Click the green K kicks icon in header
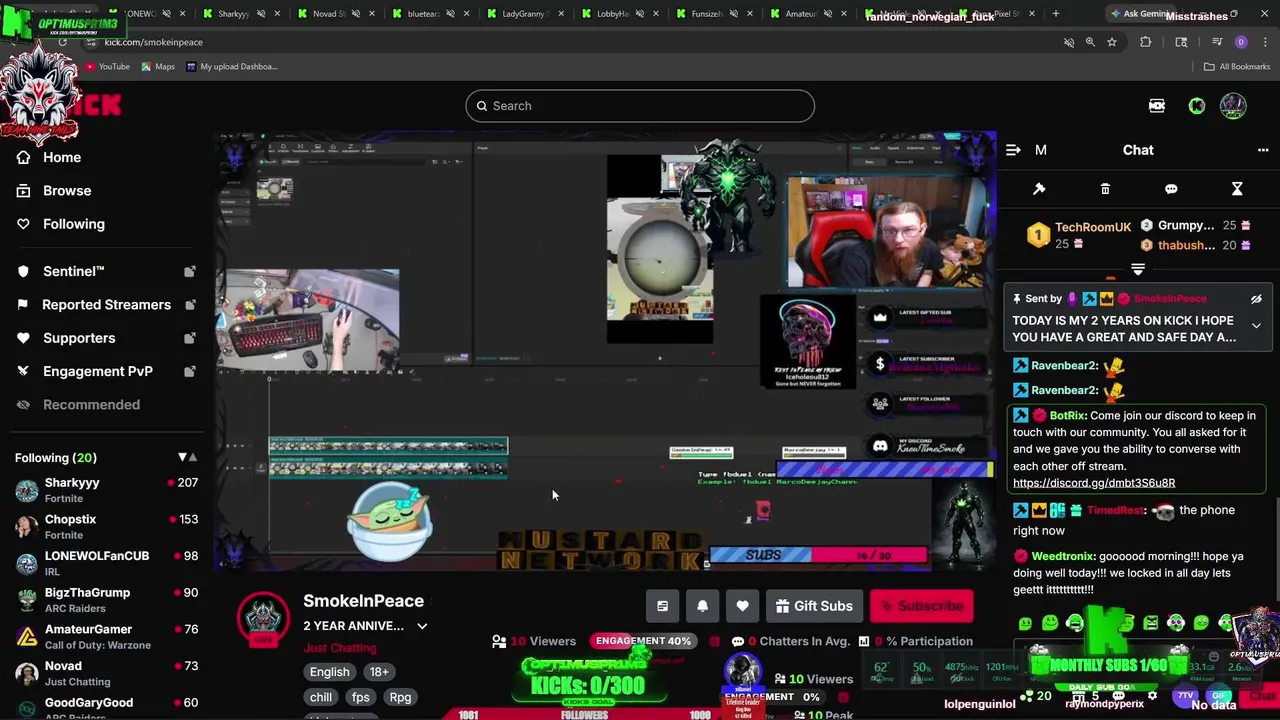The height and width of the screenshot is (720, 1280). point(1197,106)
